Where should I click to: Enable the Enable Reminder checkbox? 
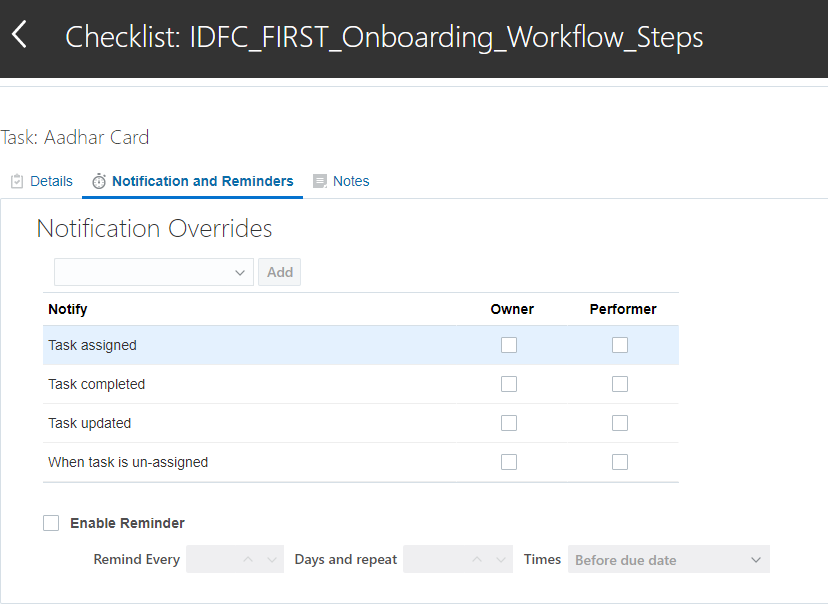pyautogui.click(x=51, y=522)
